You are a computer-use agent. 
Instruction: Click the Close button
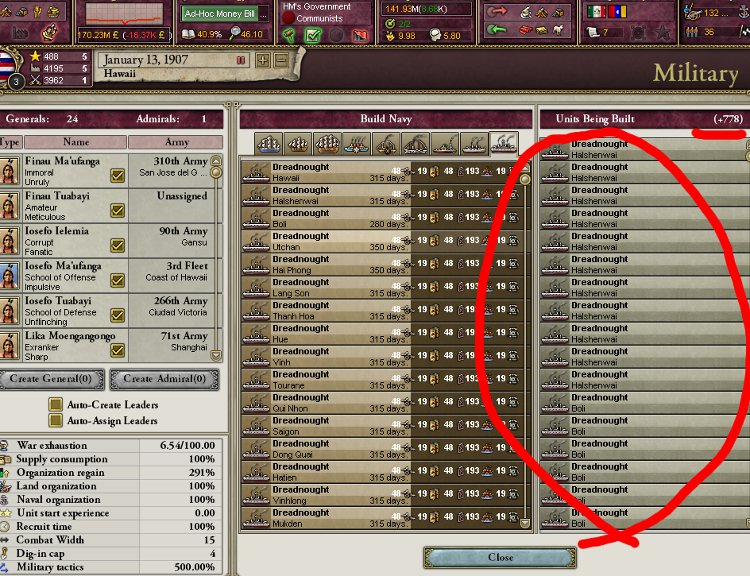click(x=500, y=557)
